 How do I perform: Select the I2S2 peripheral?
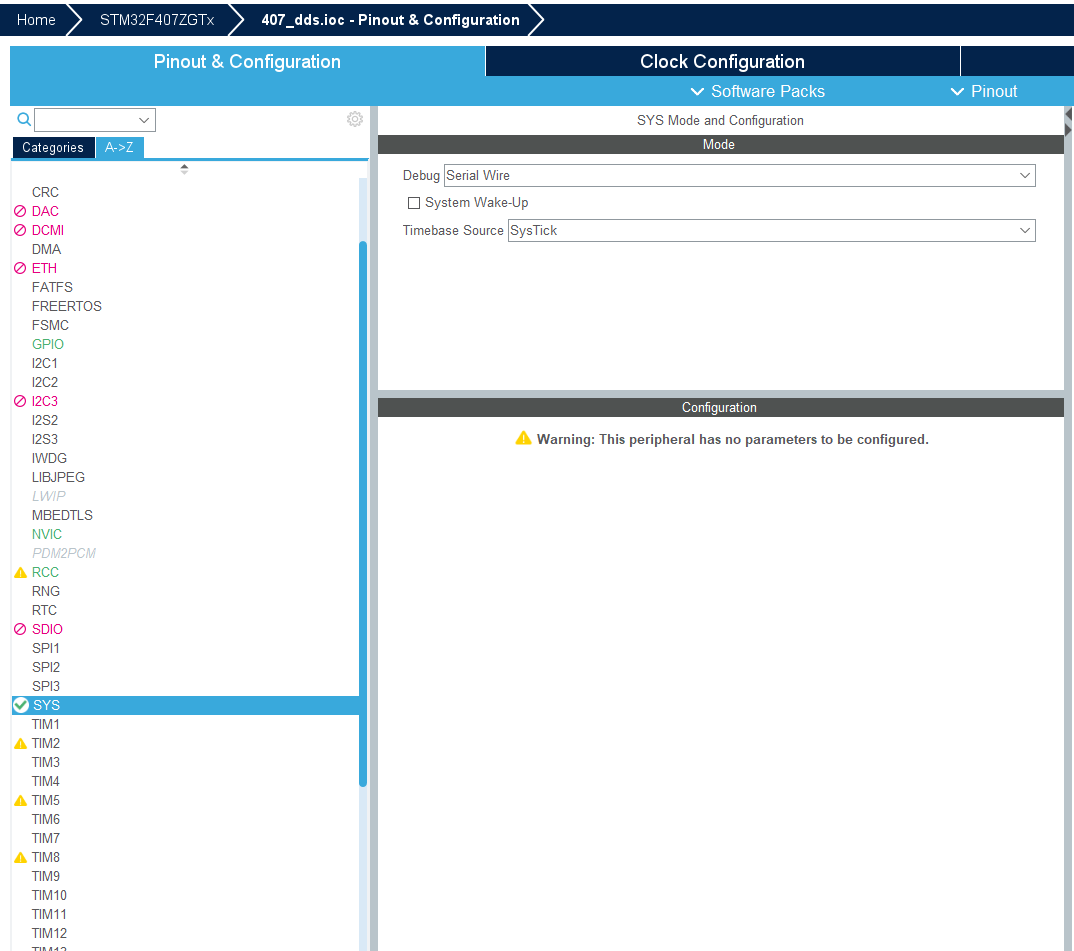(45, 420)
